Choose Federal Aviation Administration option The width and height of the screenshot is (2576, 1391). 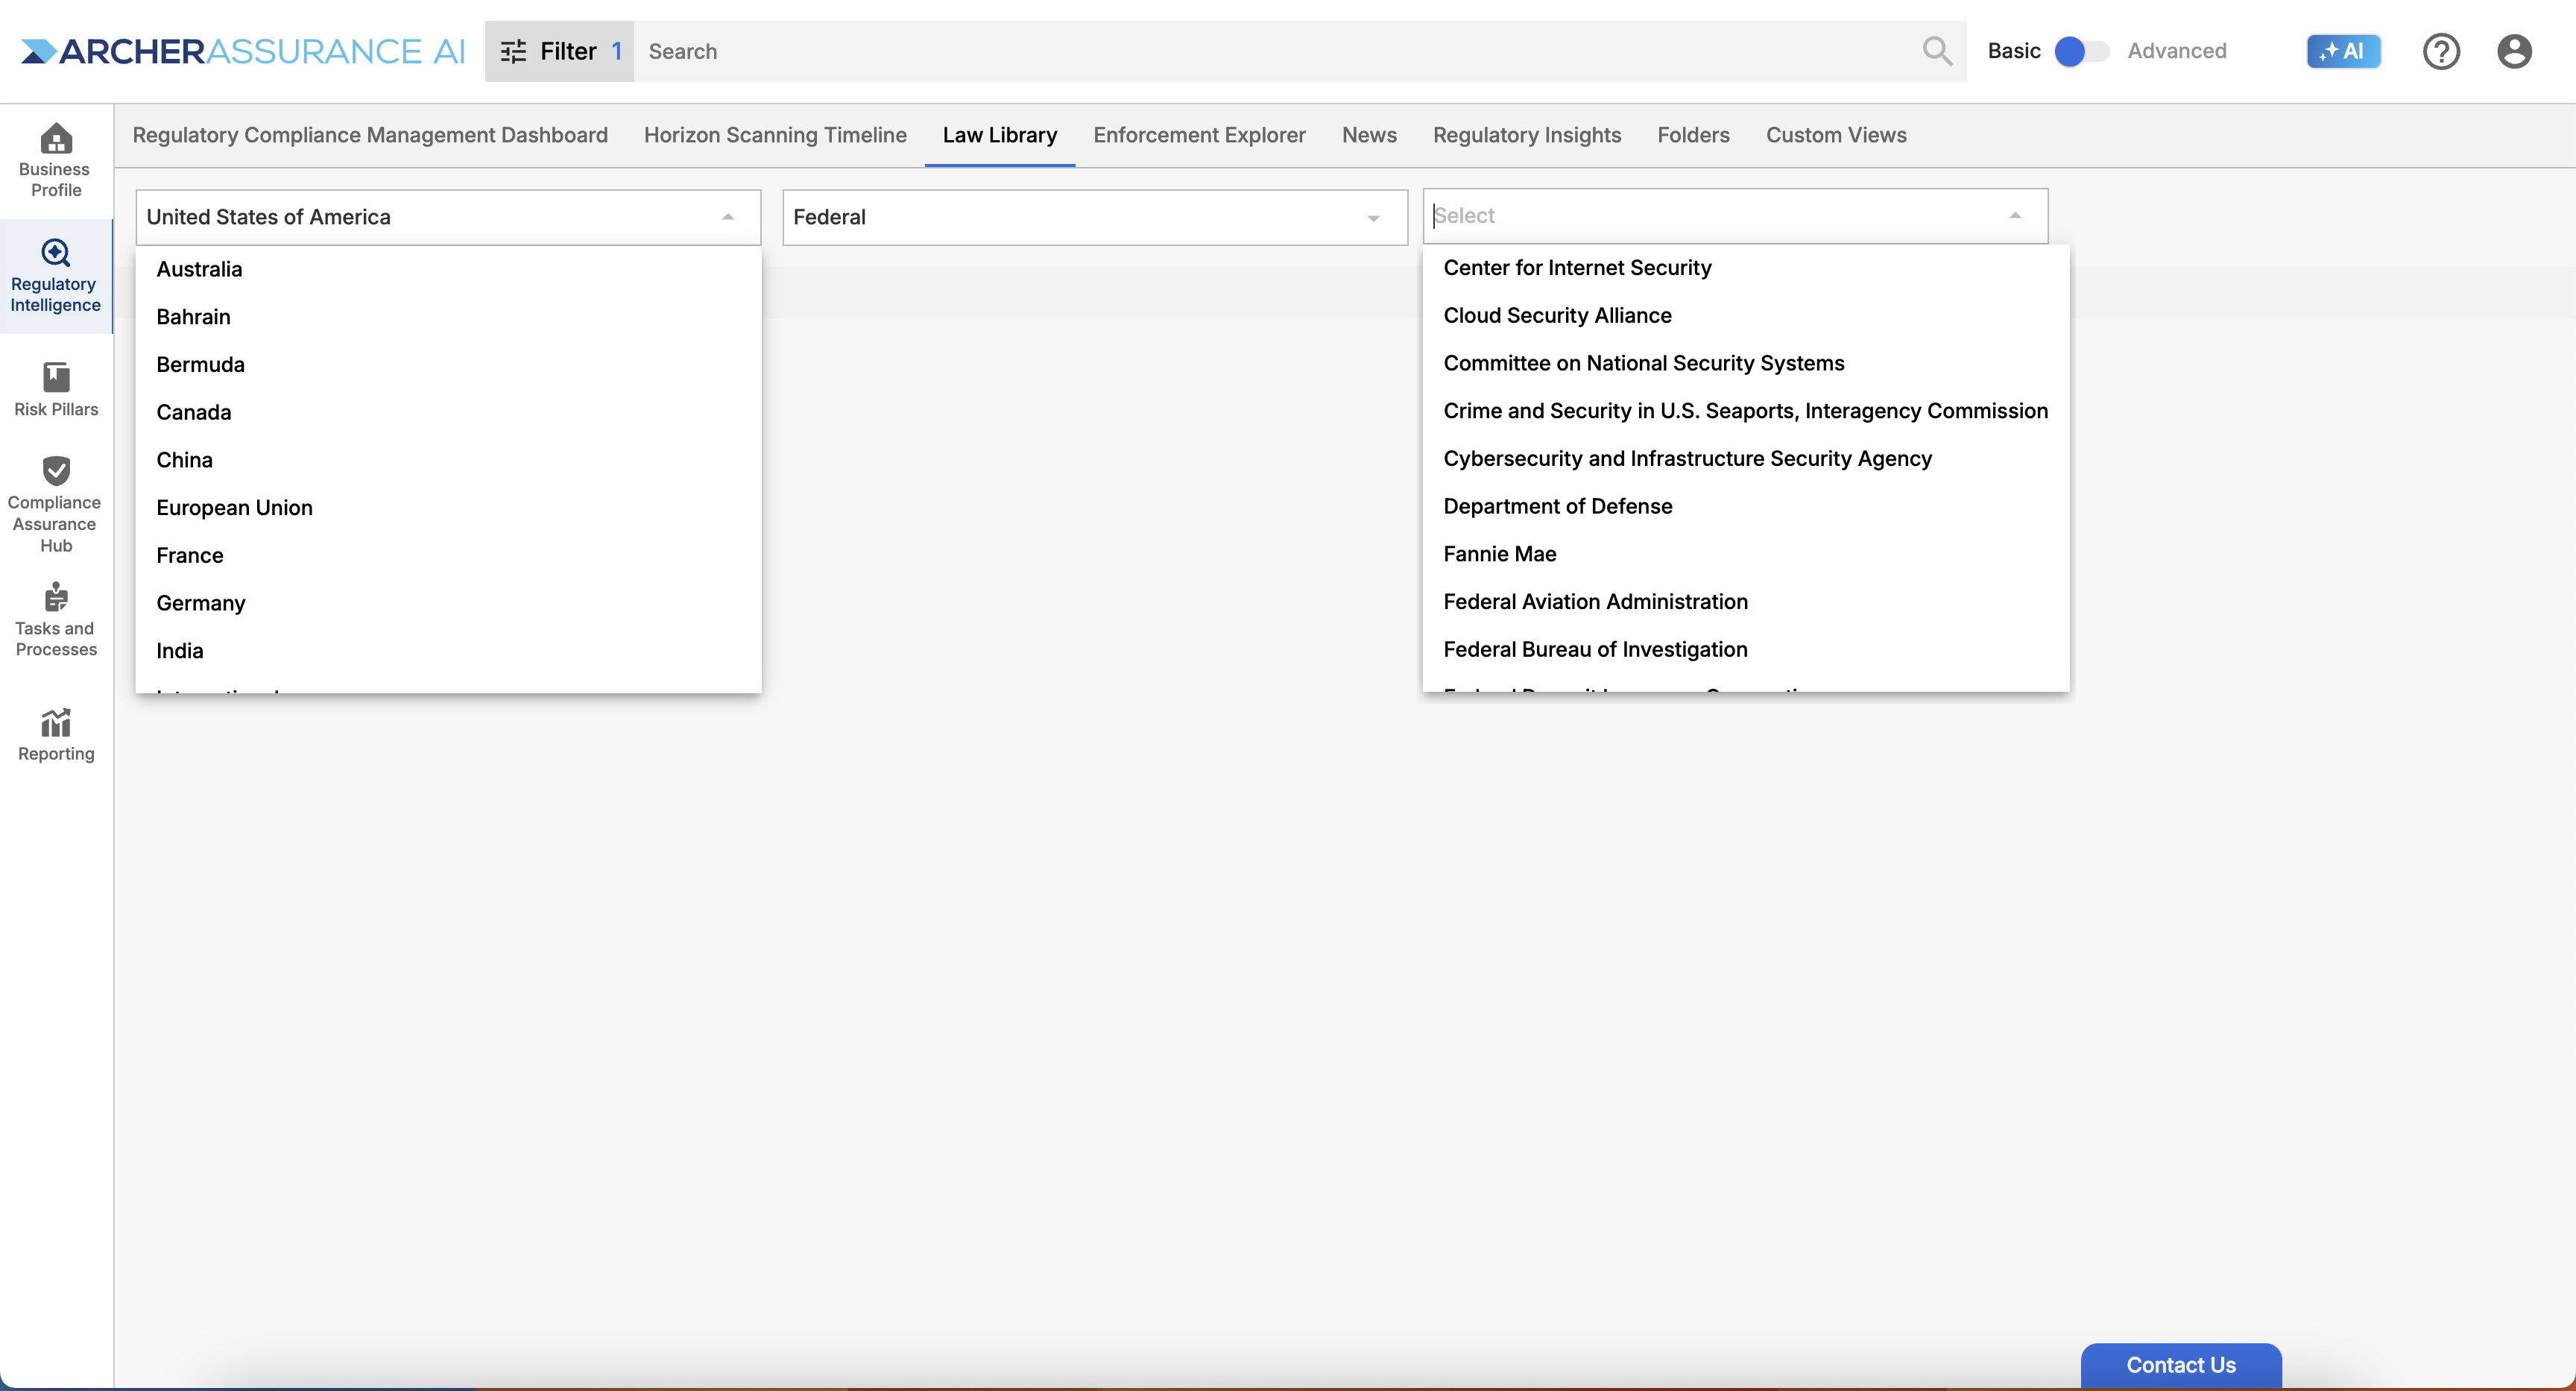coord(1746,602)
